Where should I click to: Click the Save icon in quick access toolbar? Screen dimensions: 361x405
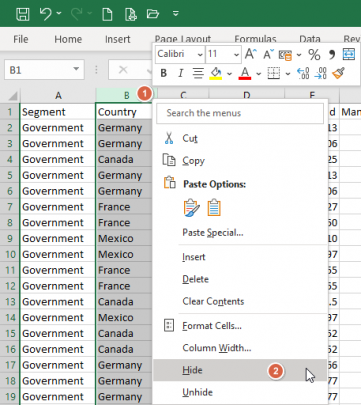point(23,14)
